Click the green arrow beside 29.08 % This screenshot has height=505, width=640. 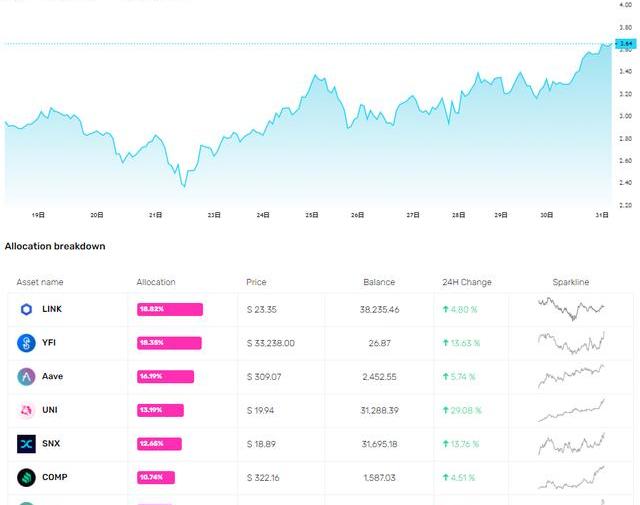(446, 410)
